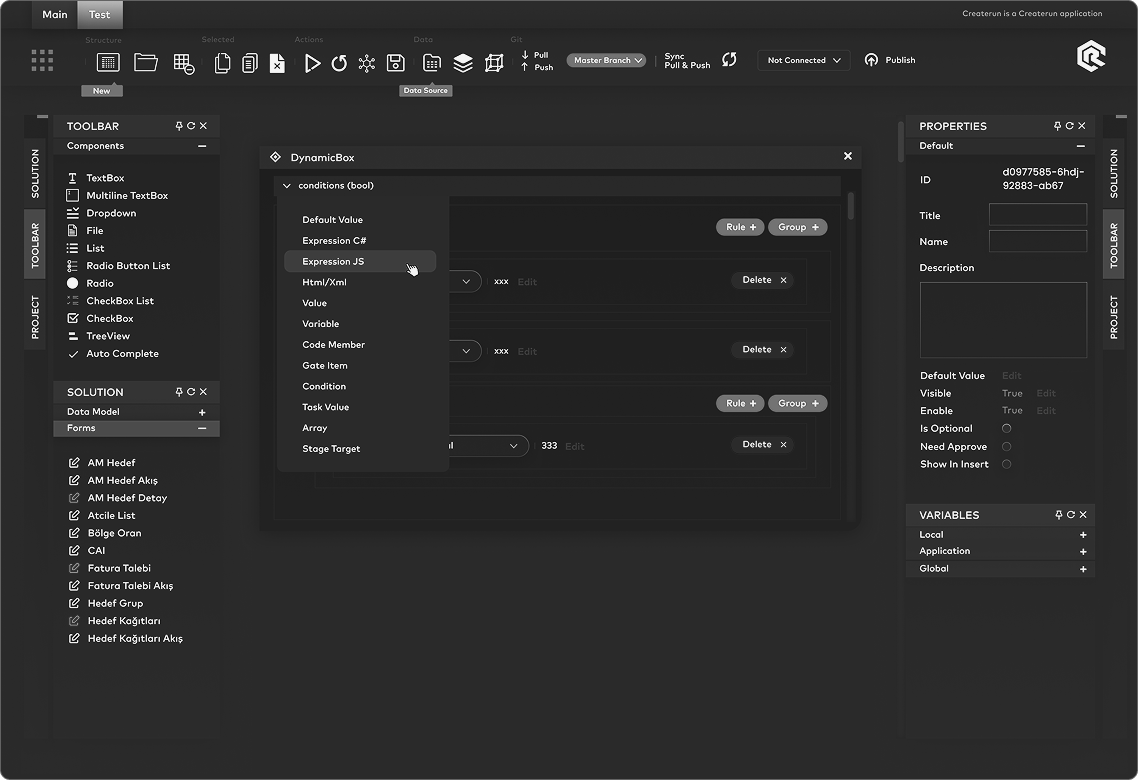Click the New structure icon
This screenshot has height=780, width=1138.
tap(108, 62)
